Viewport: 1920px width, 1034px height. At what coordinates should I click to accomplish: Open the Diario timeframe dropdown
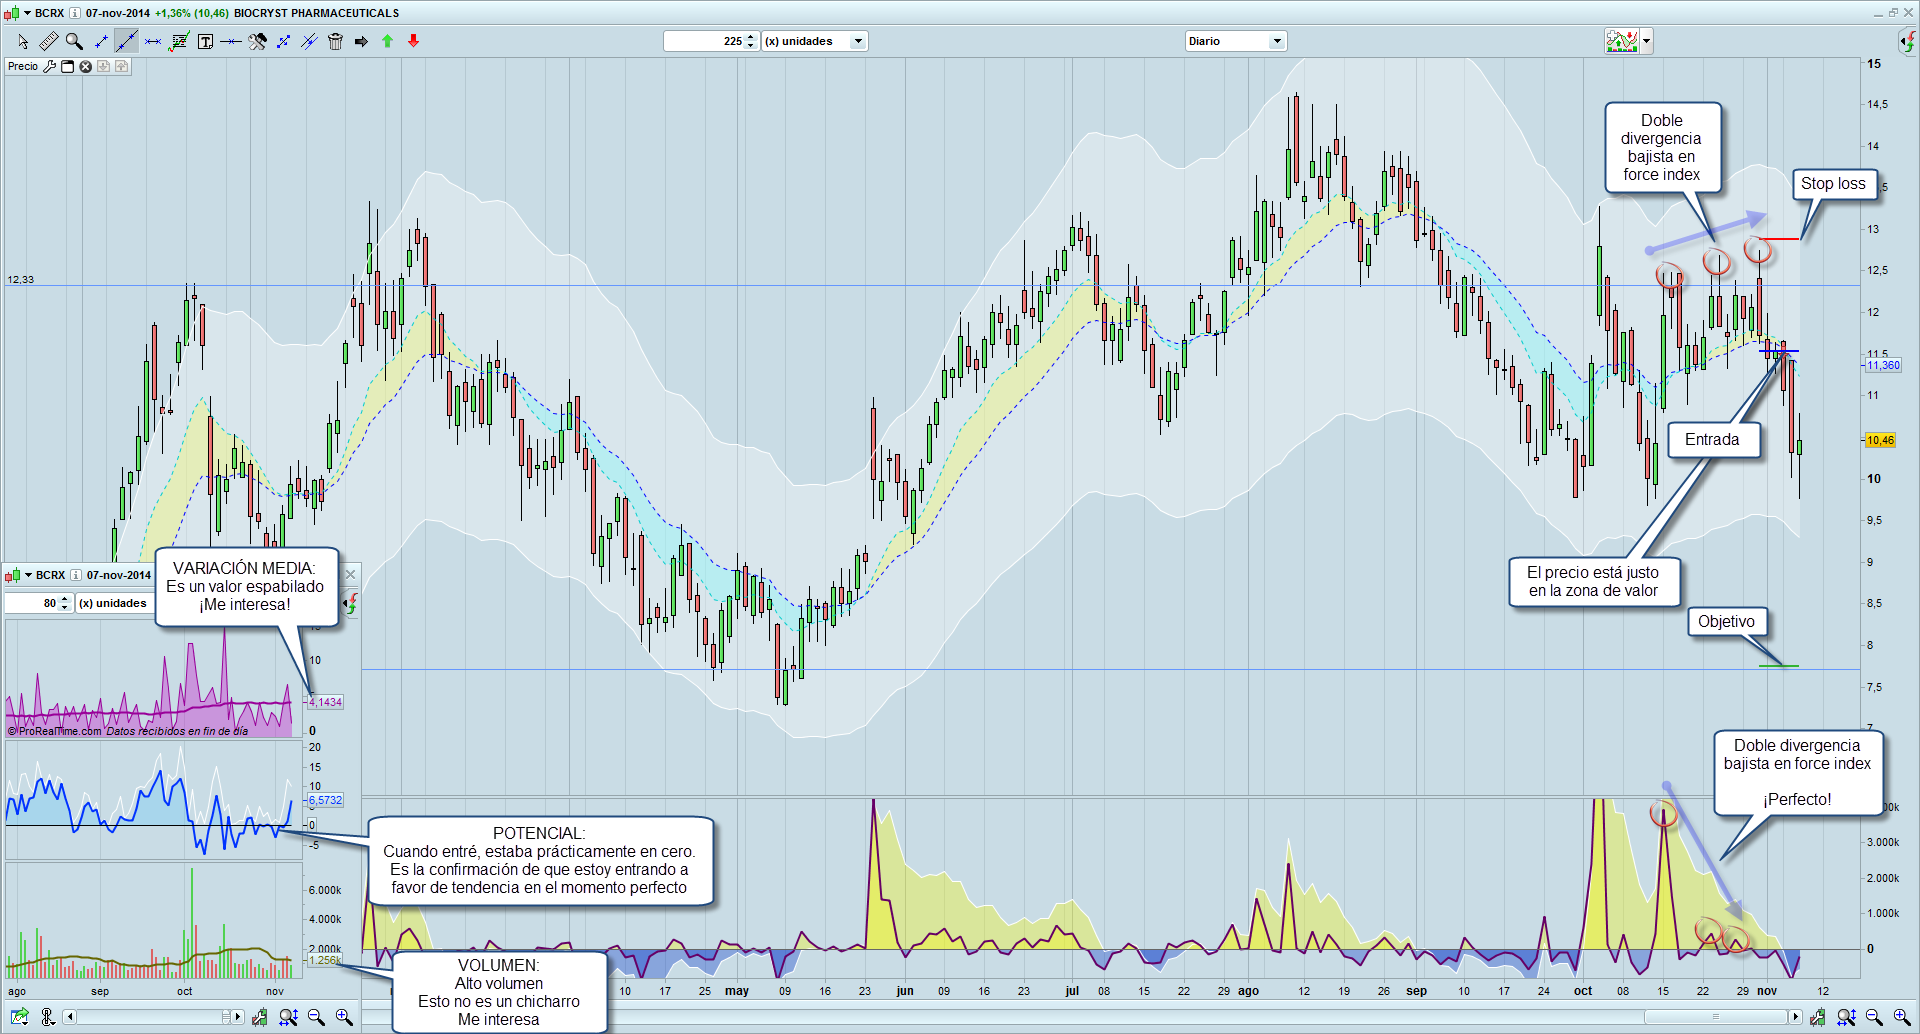tap(1276, 41)
